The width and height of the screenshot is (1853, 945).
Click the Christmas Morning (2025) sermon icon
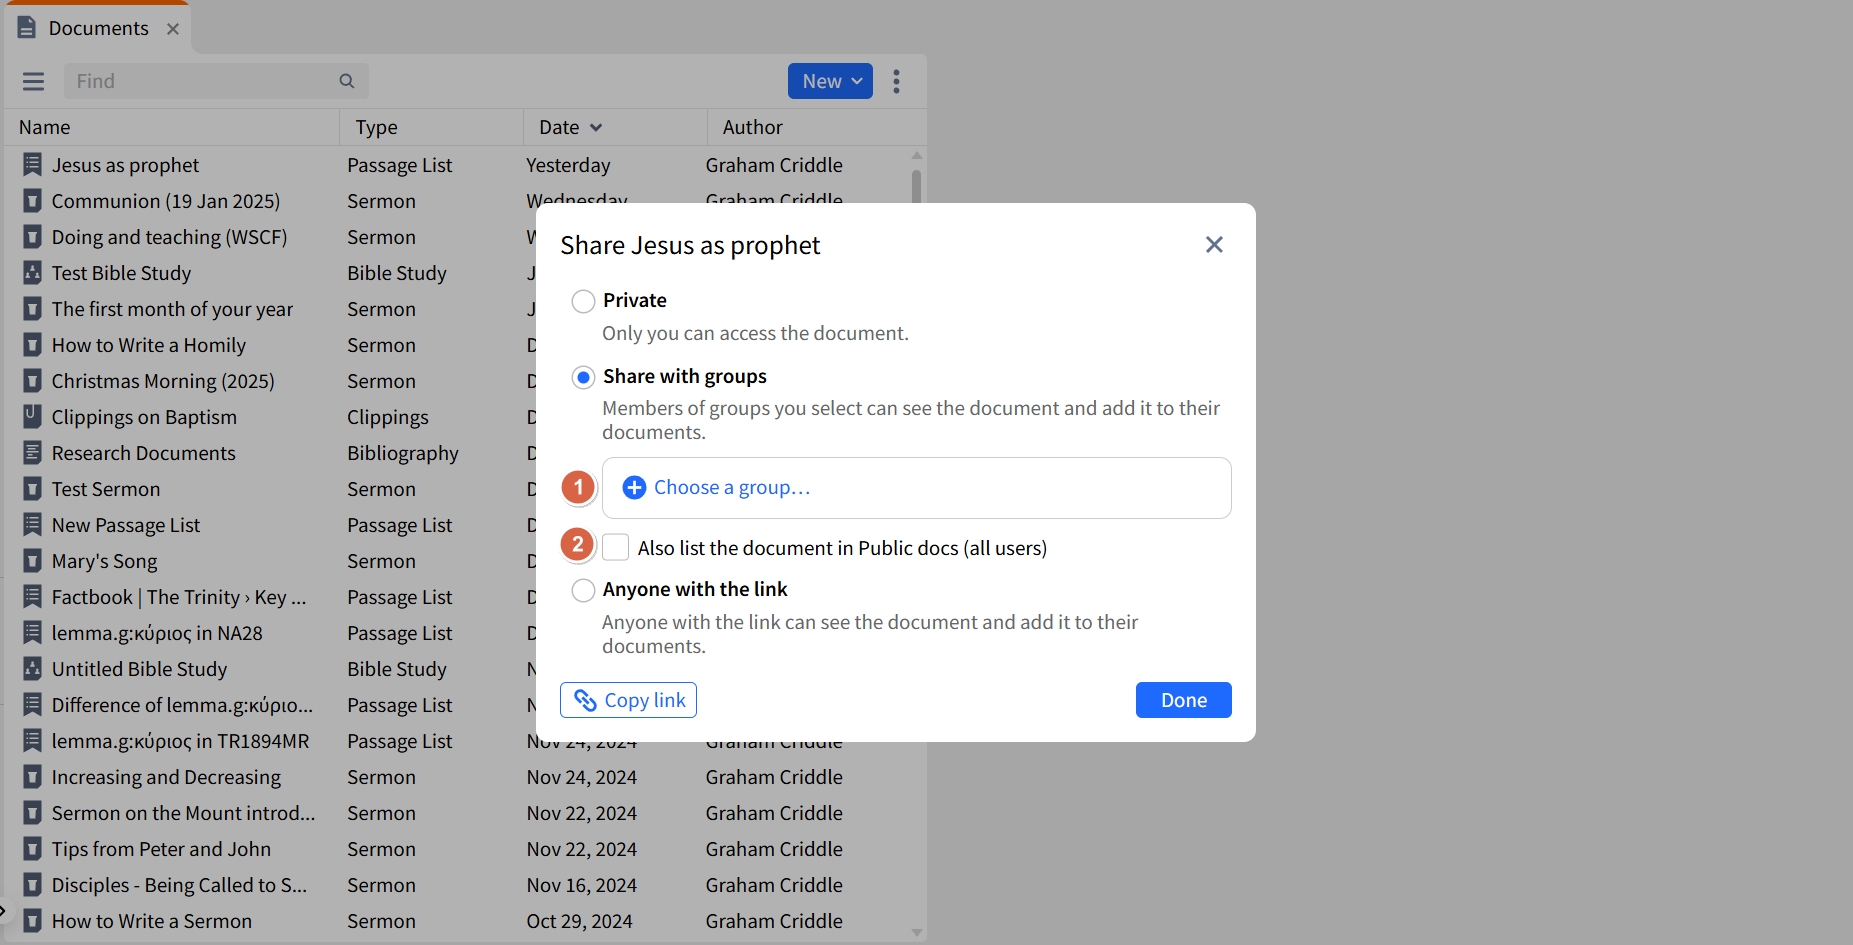(x=32, y=381)
